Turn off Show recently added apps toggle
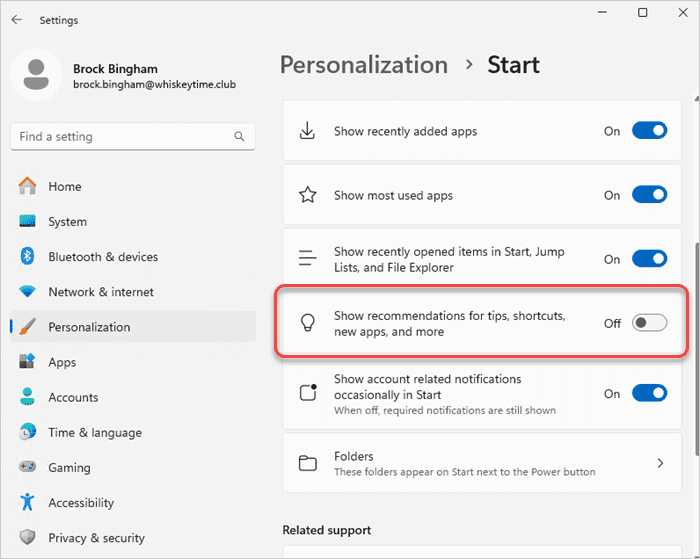 pyautogui.click(x=650, y=131)
